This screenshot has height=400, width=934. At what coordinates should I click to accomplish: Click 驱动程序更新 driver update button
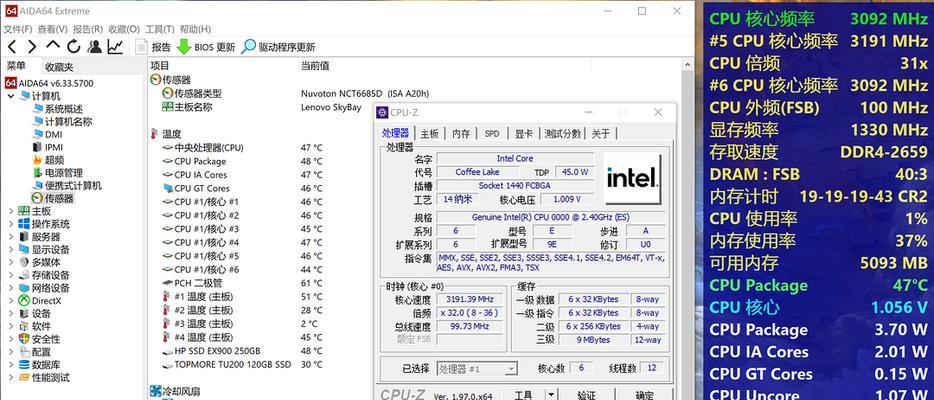click(278, 47)
